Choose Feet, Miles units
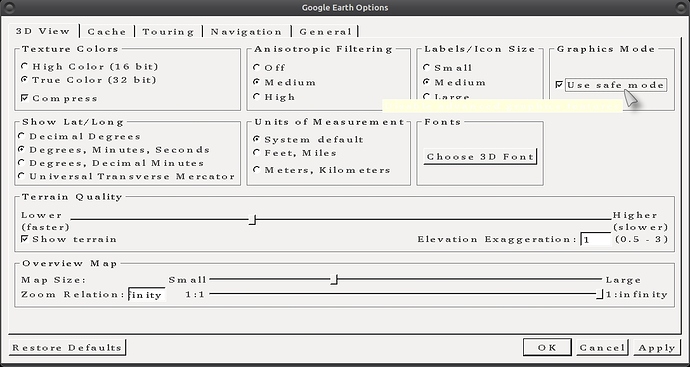 [295, 153]
